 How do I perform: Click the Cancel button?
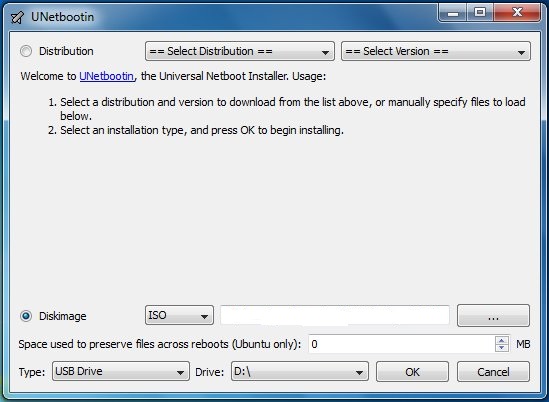point(493,372)
